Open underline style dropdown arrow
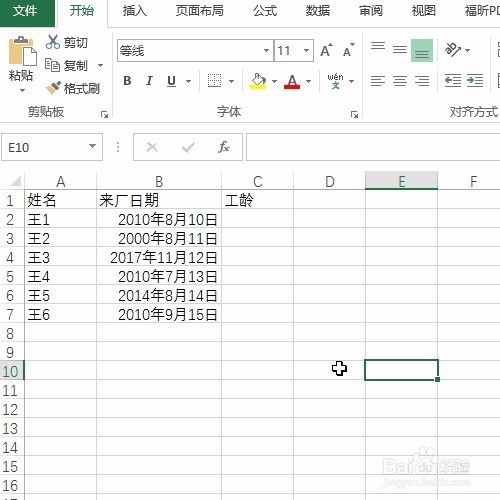The image size is (500, 500). pos(188,81)
